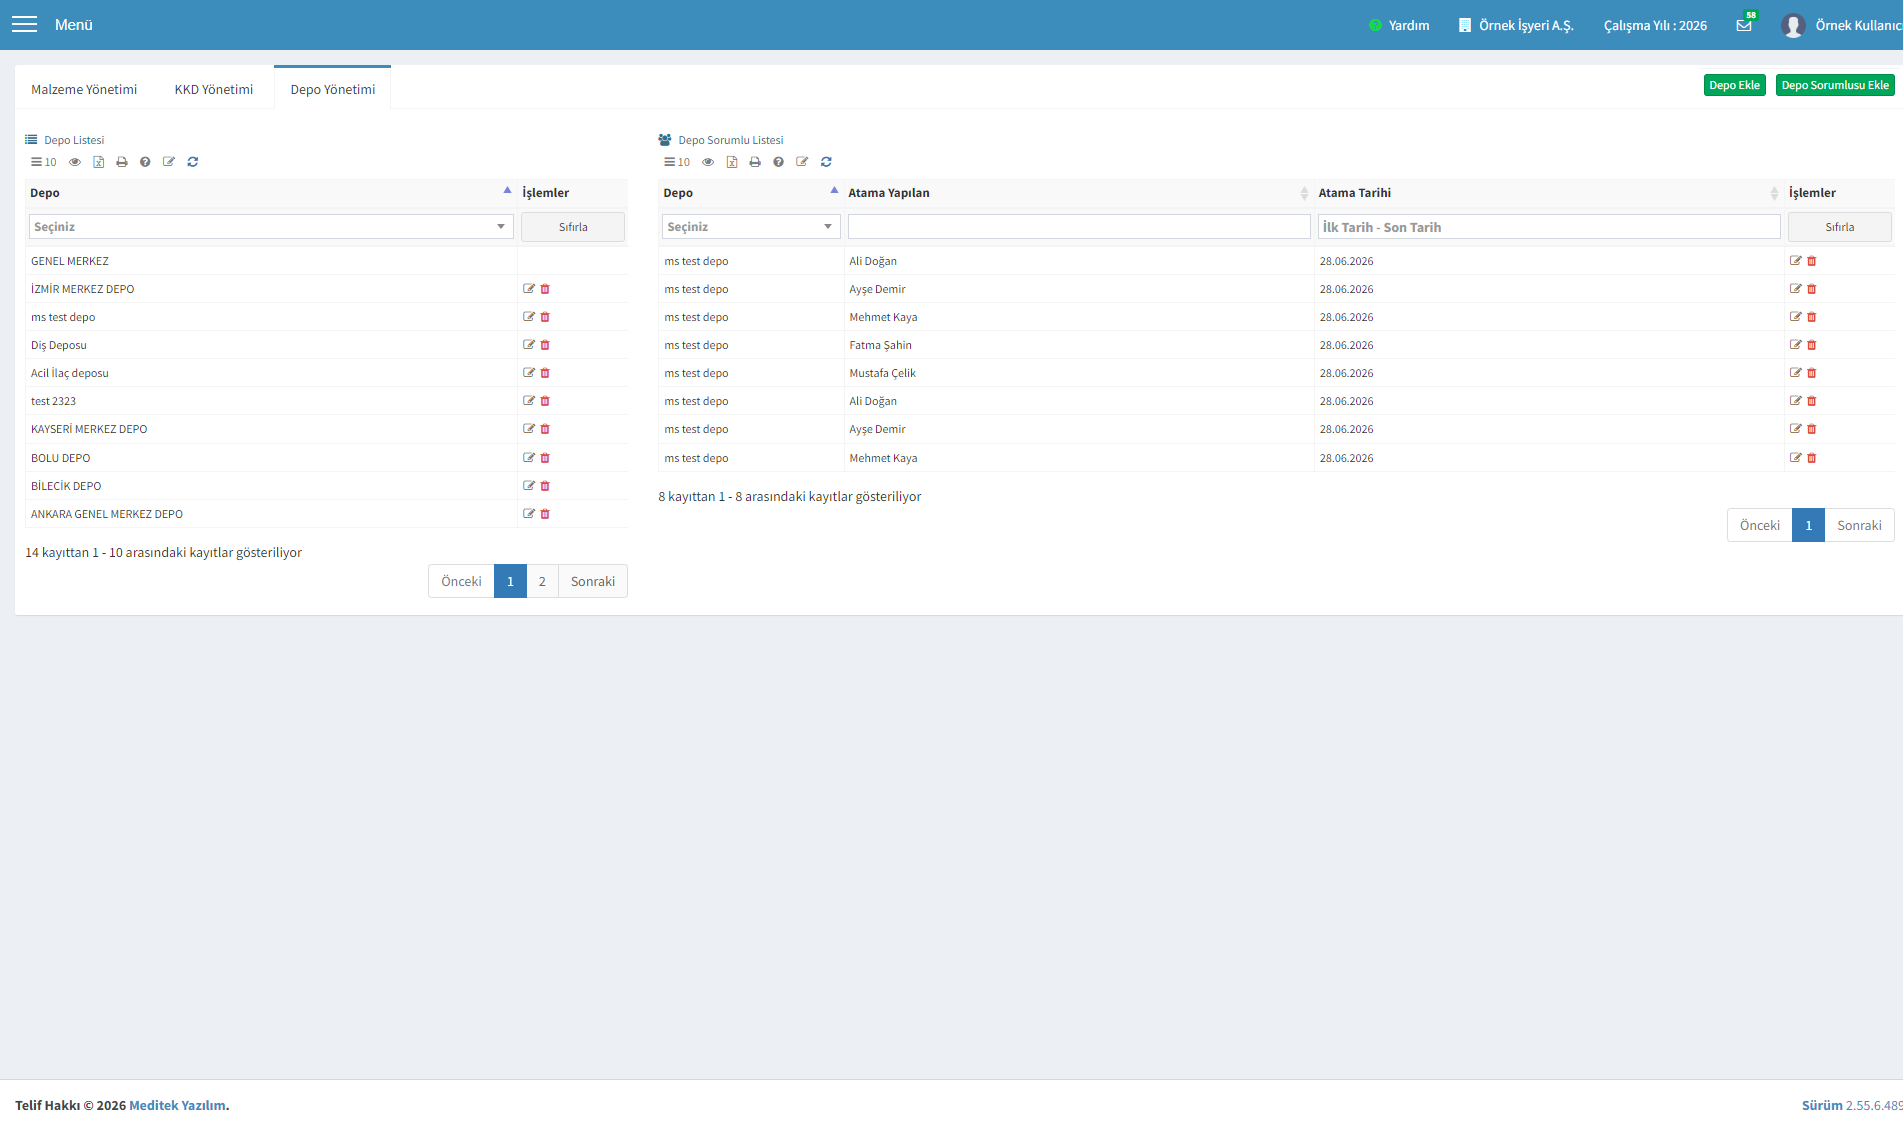Open help icon in Depo Listesi toolbar
1903x1130 pixels.
[145, 162]
